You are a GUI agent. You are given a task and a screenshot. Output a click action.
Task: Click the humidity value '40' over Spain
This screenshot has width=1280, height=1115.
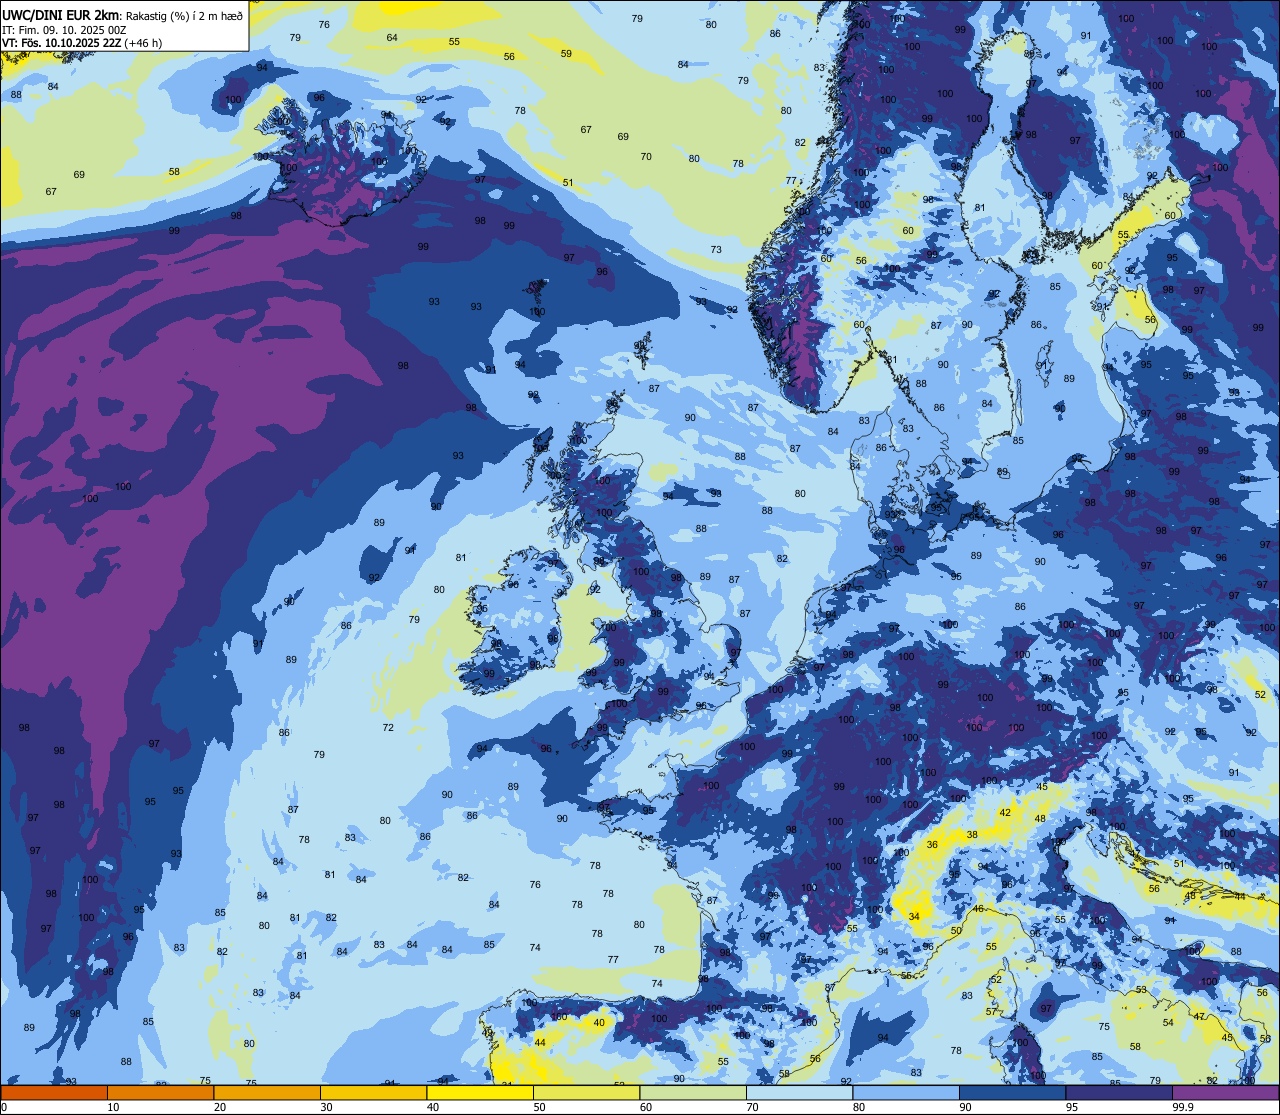(x=599, y=1023)
